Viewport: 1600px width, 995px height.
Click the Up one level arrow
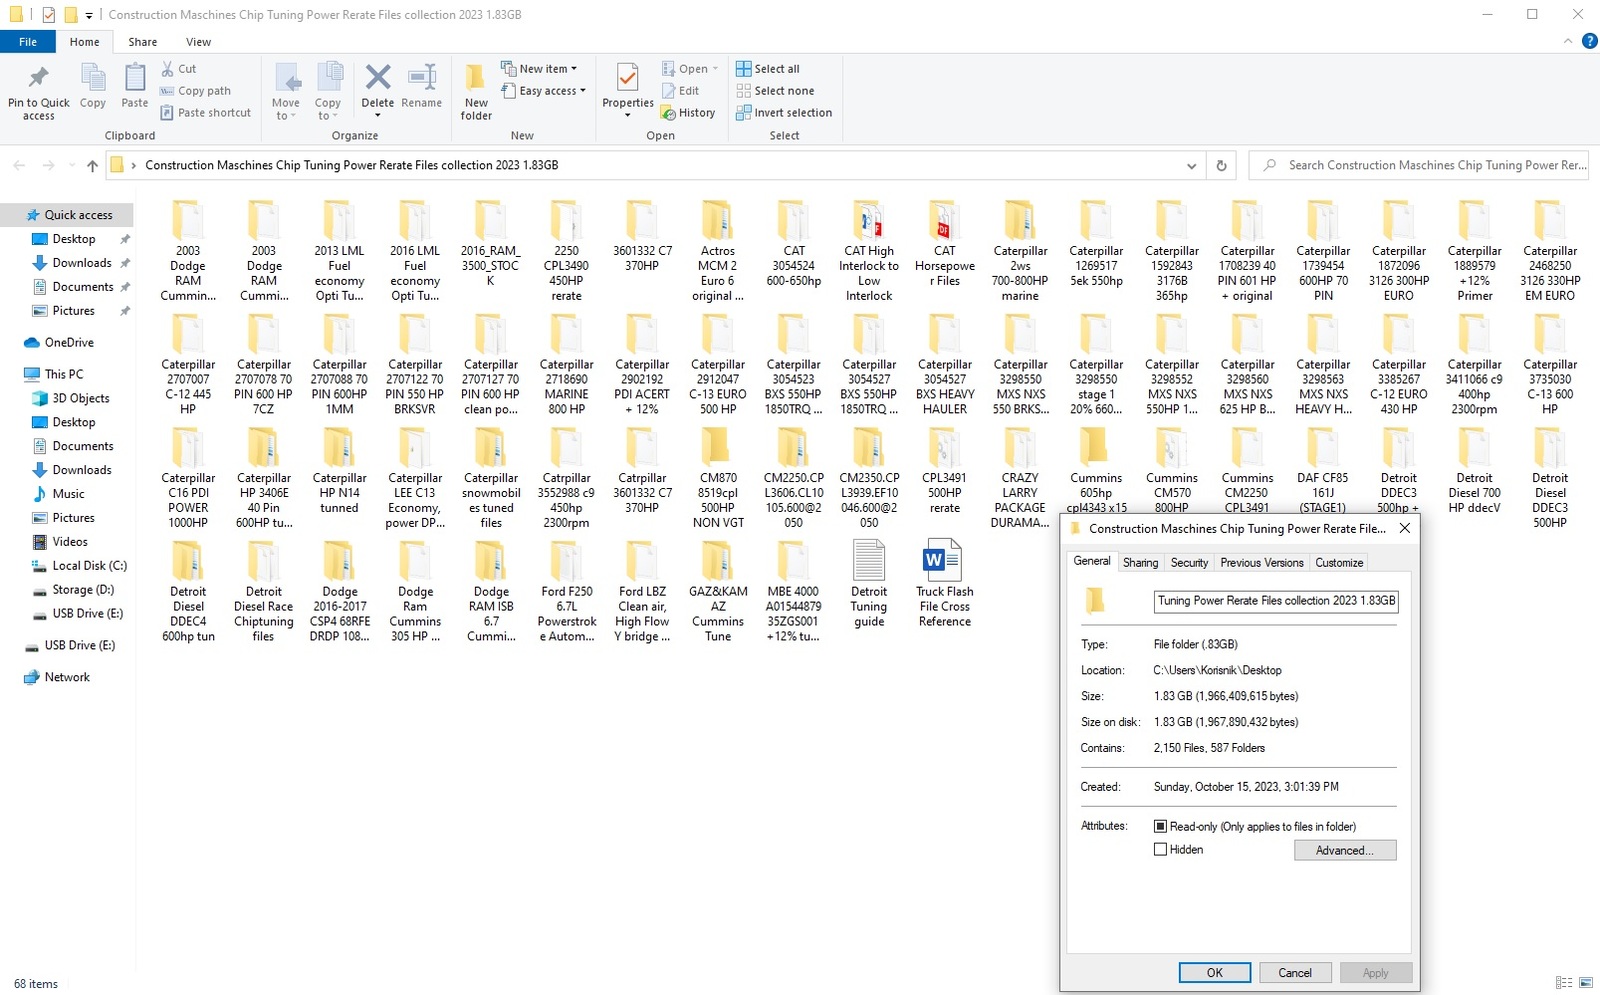[92, 166]
